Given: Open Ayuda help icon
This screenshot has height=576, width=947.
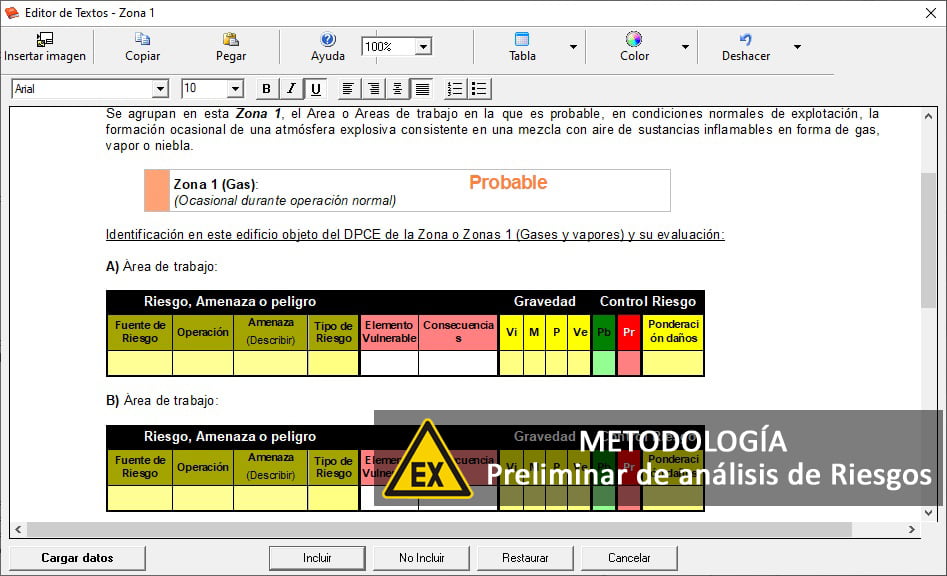Looking at the screenshot, I should click(x=328, y=39).
